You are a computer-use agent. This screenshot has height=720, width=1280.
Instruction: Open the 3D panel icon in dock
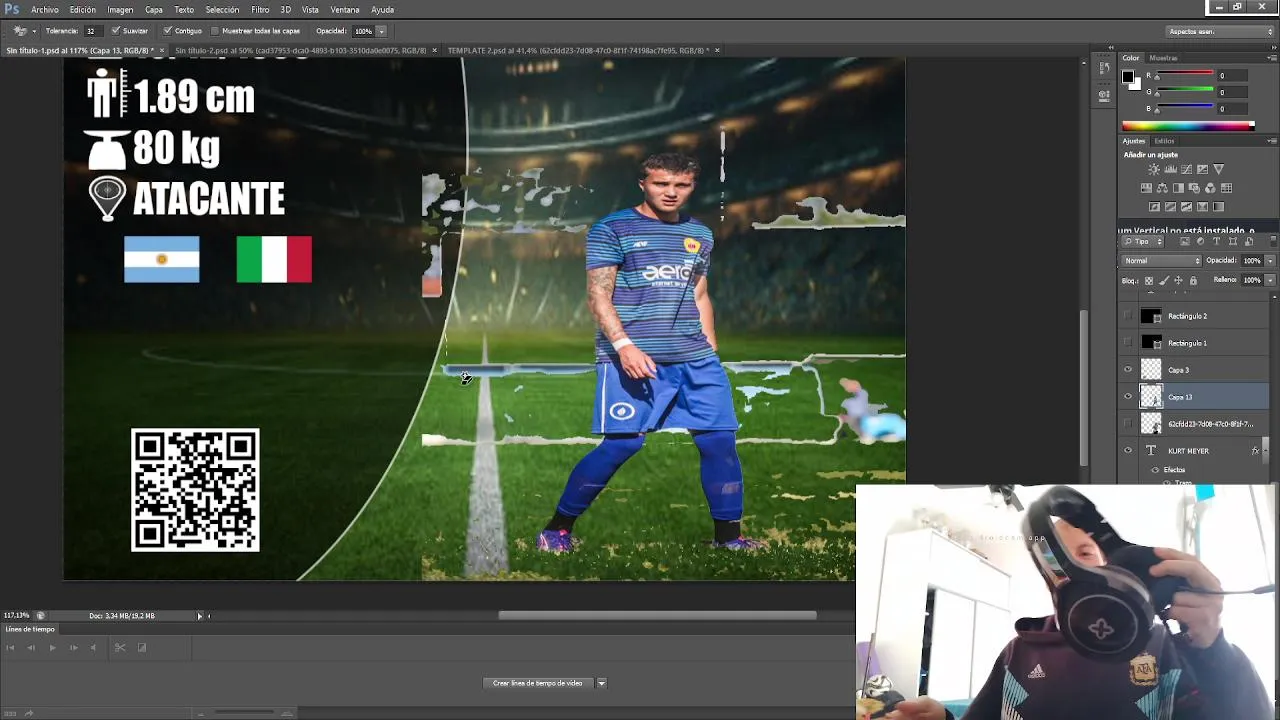pyautogui.click(x=1104, y=96)
